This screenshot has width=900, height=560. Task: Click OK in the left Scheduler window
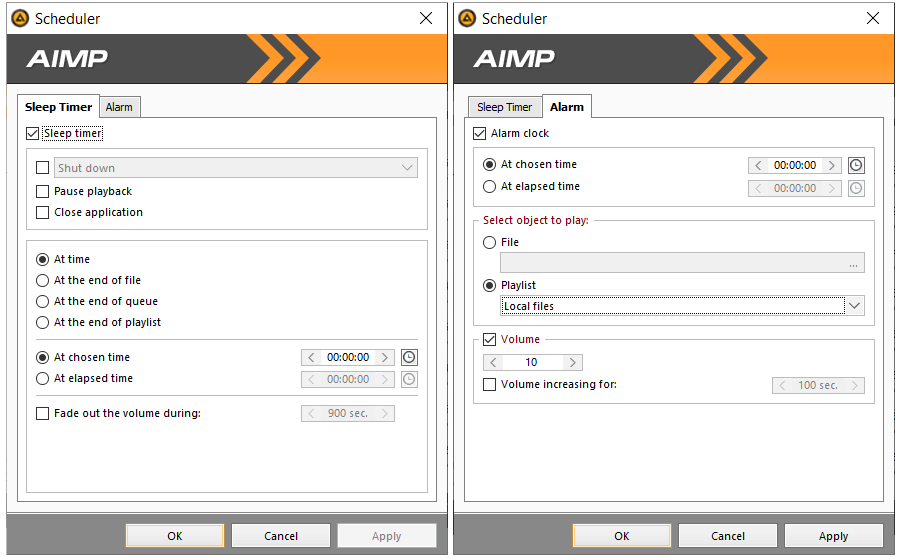(x=175, y=536)
